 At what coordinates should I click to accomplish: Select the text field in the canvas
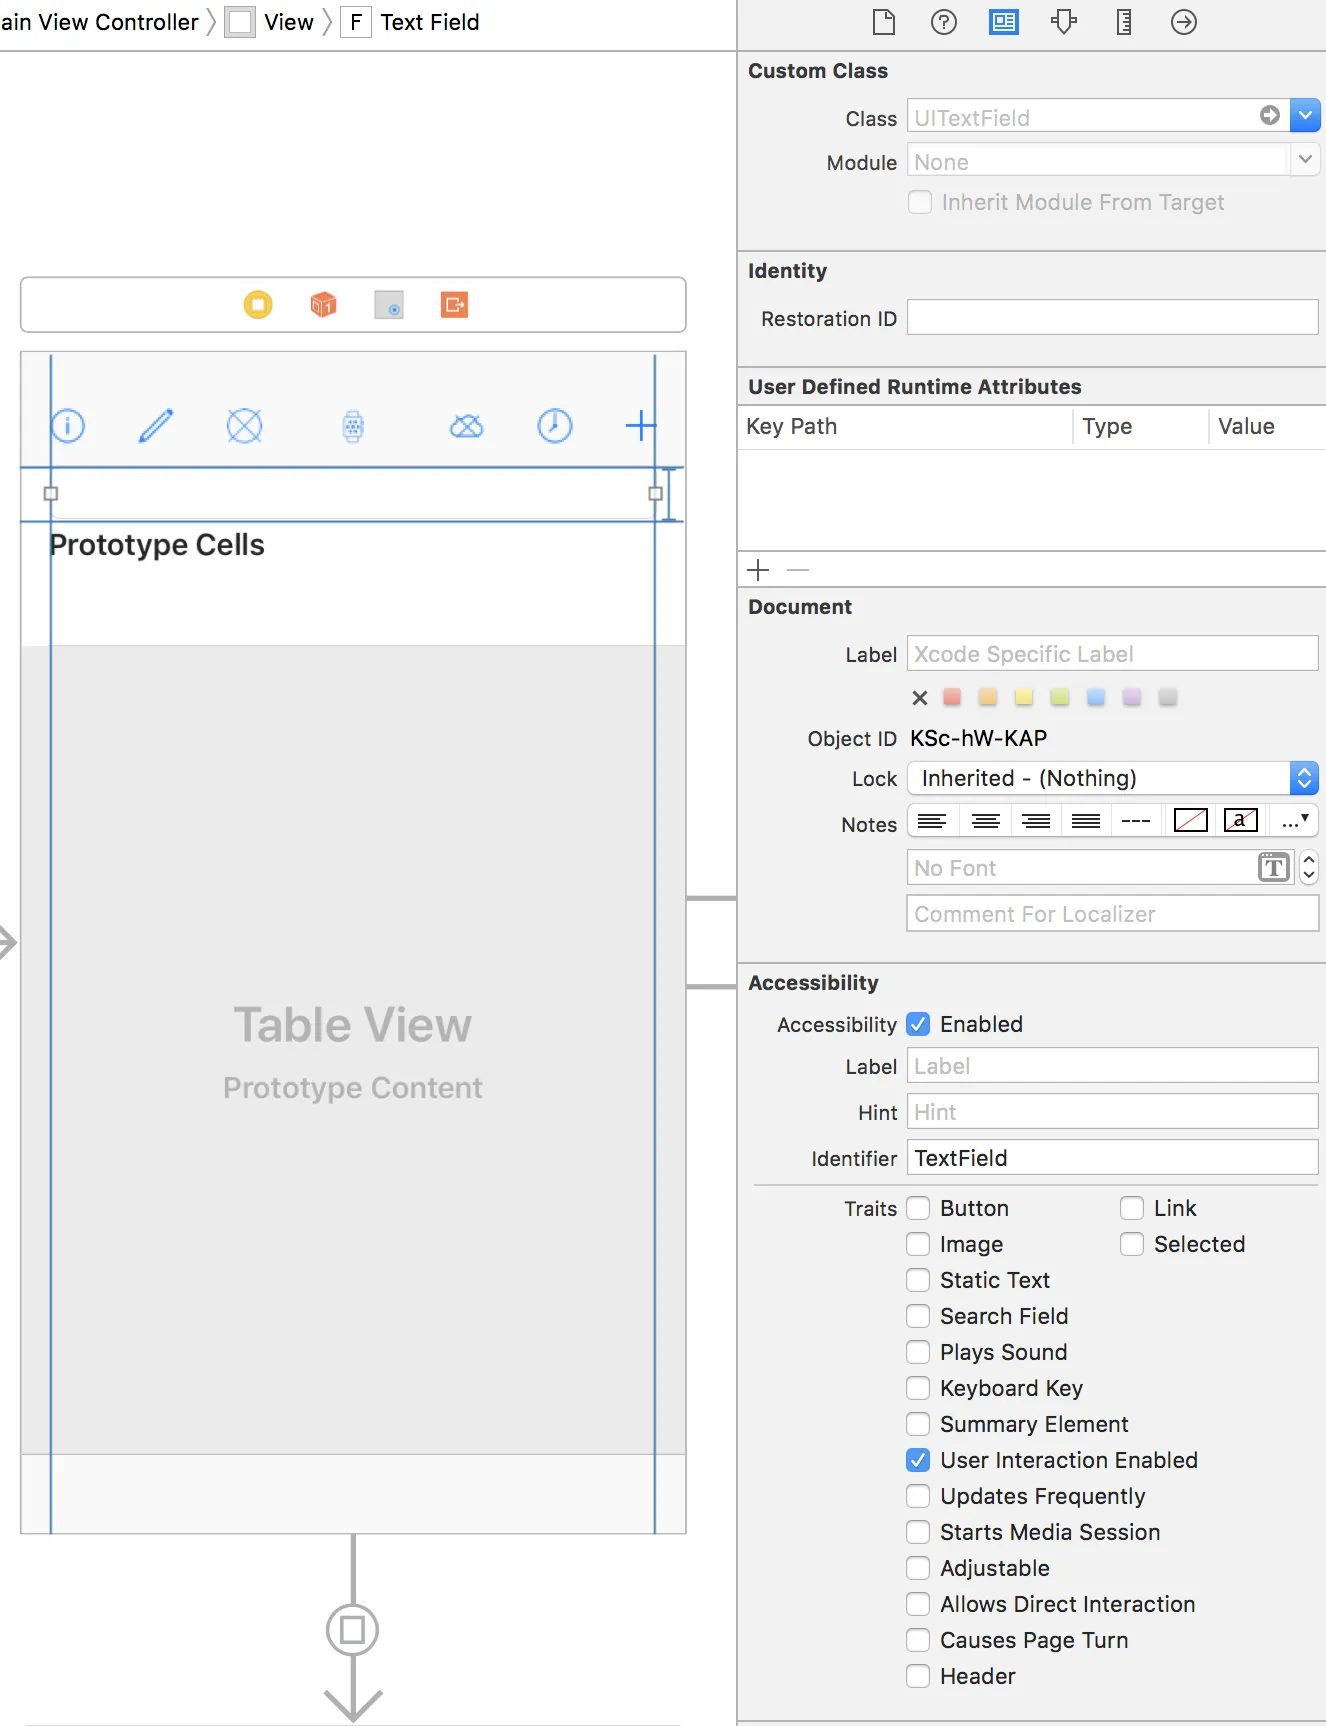(353, 493)
